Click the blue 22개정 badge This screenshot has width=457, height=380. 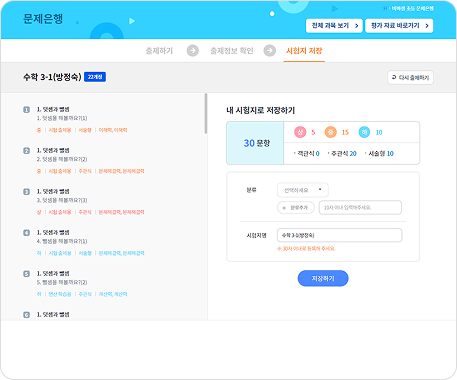coord(95,77)
